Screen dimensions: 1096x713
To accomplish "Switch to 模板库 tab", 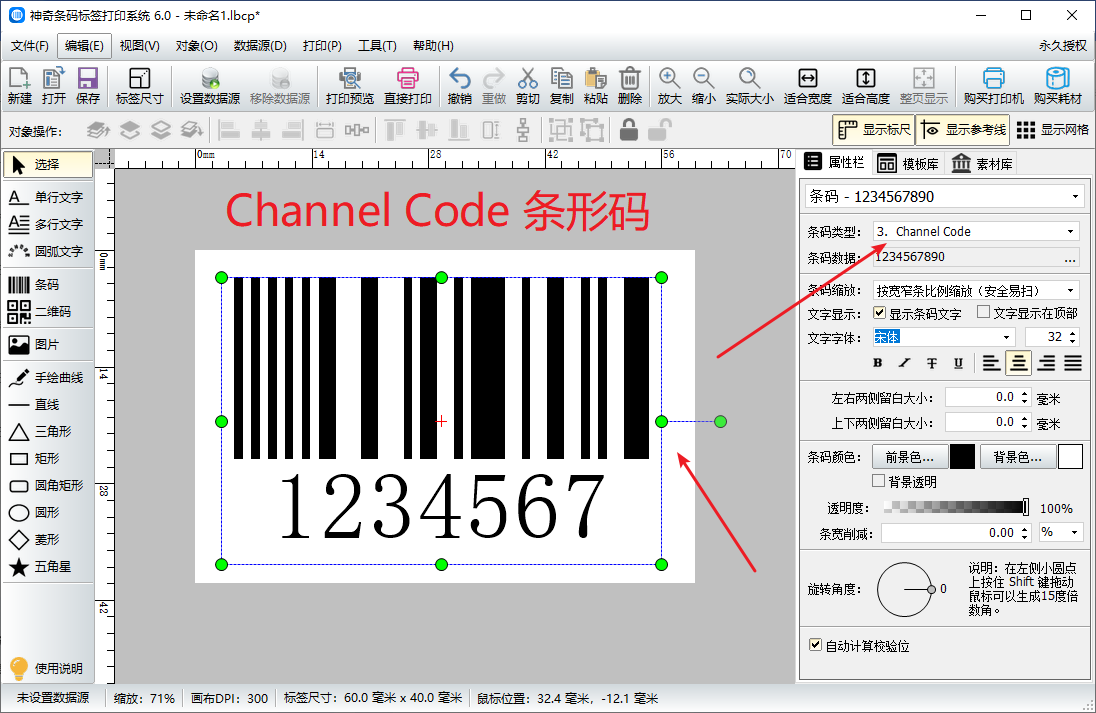I will point(908,164).
